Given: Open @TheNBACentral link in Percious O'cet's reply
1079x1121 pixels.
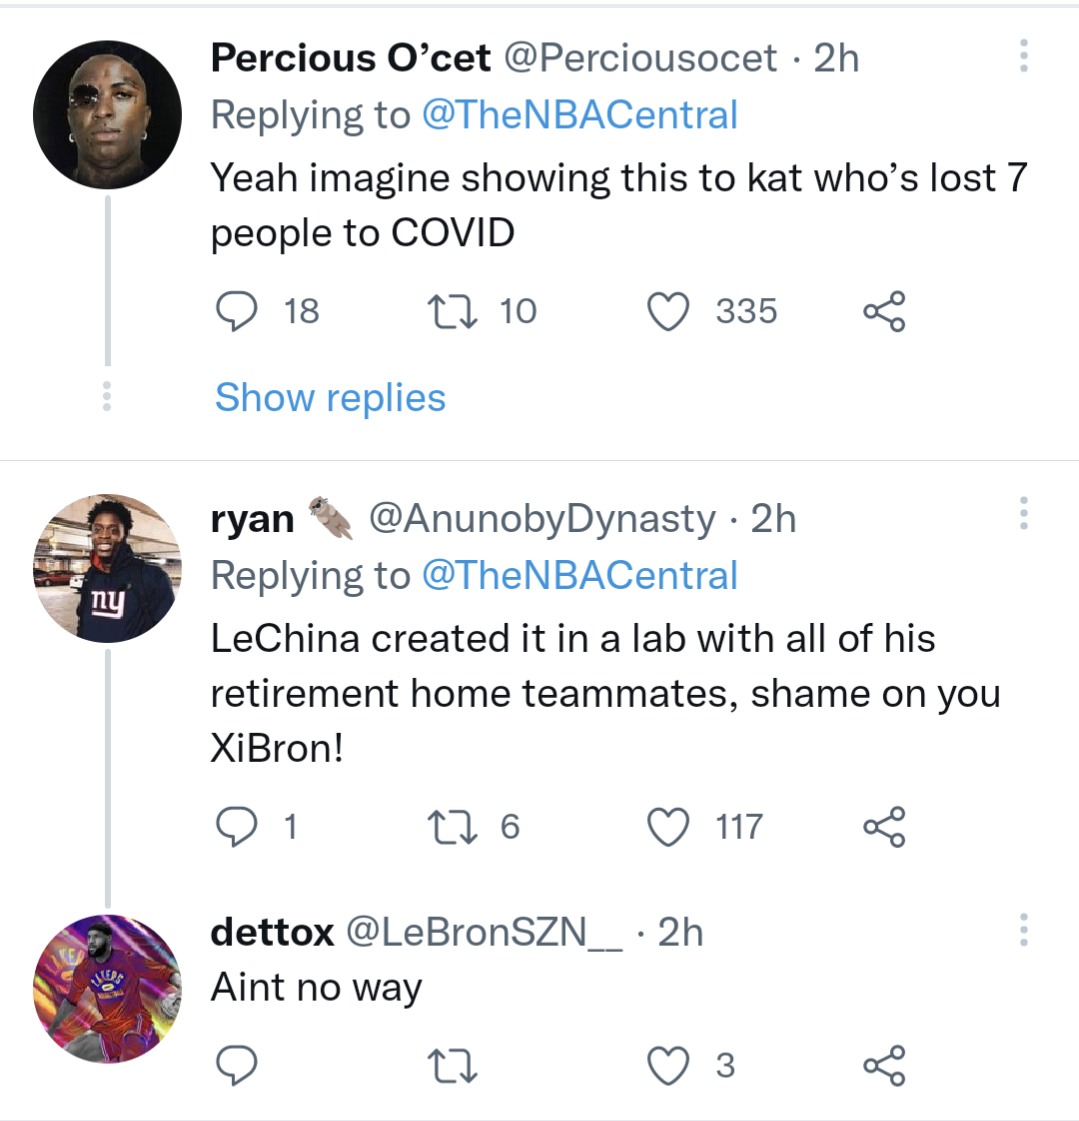Looking at the screenshot, I should click(x=580, y=115).
